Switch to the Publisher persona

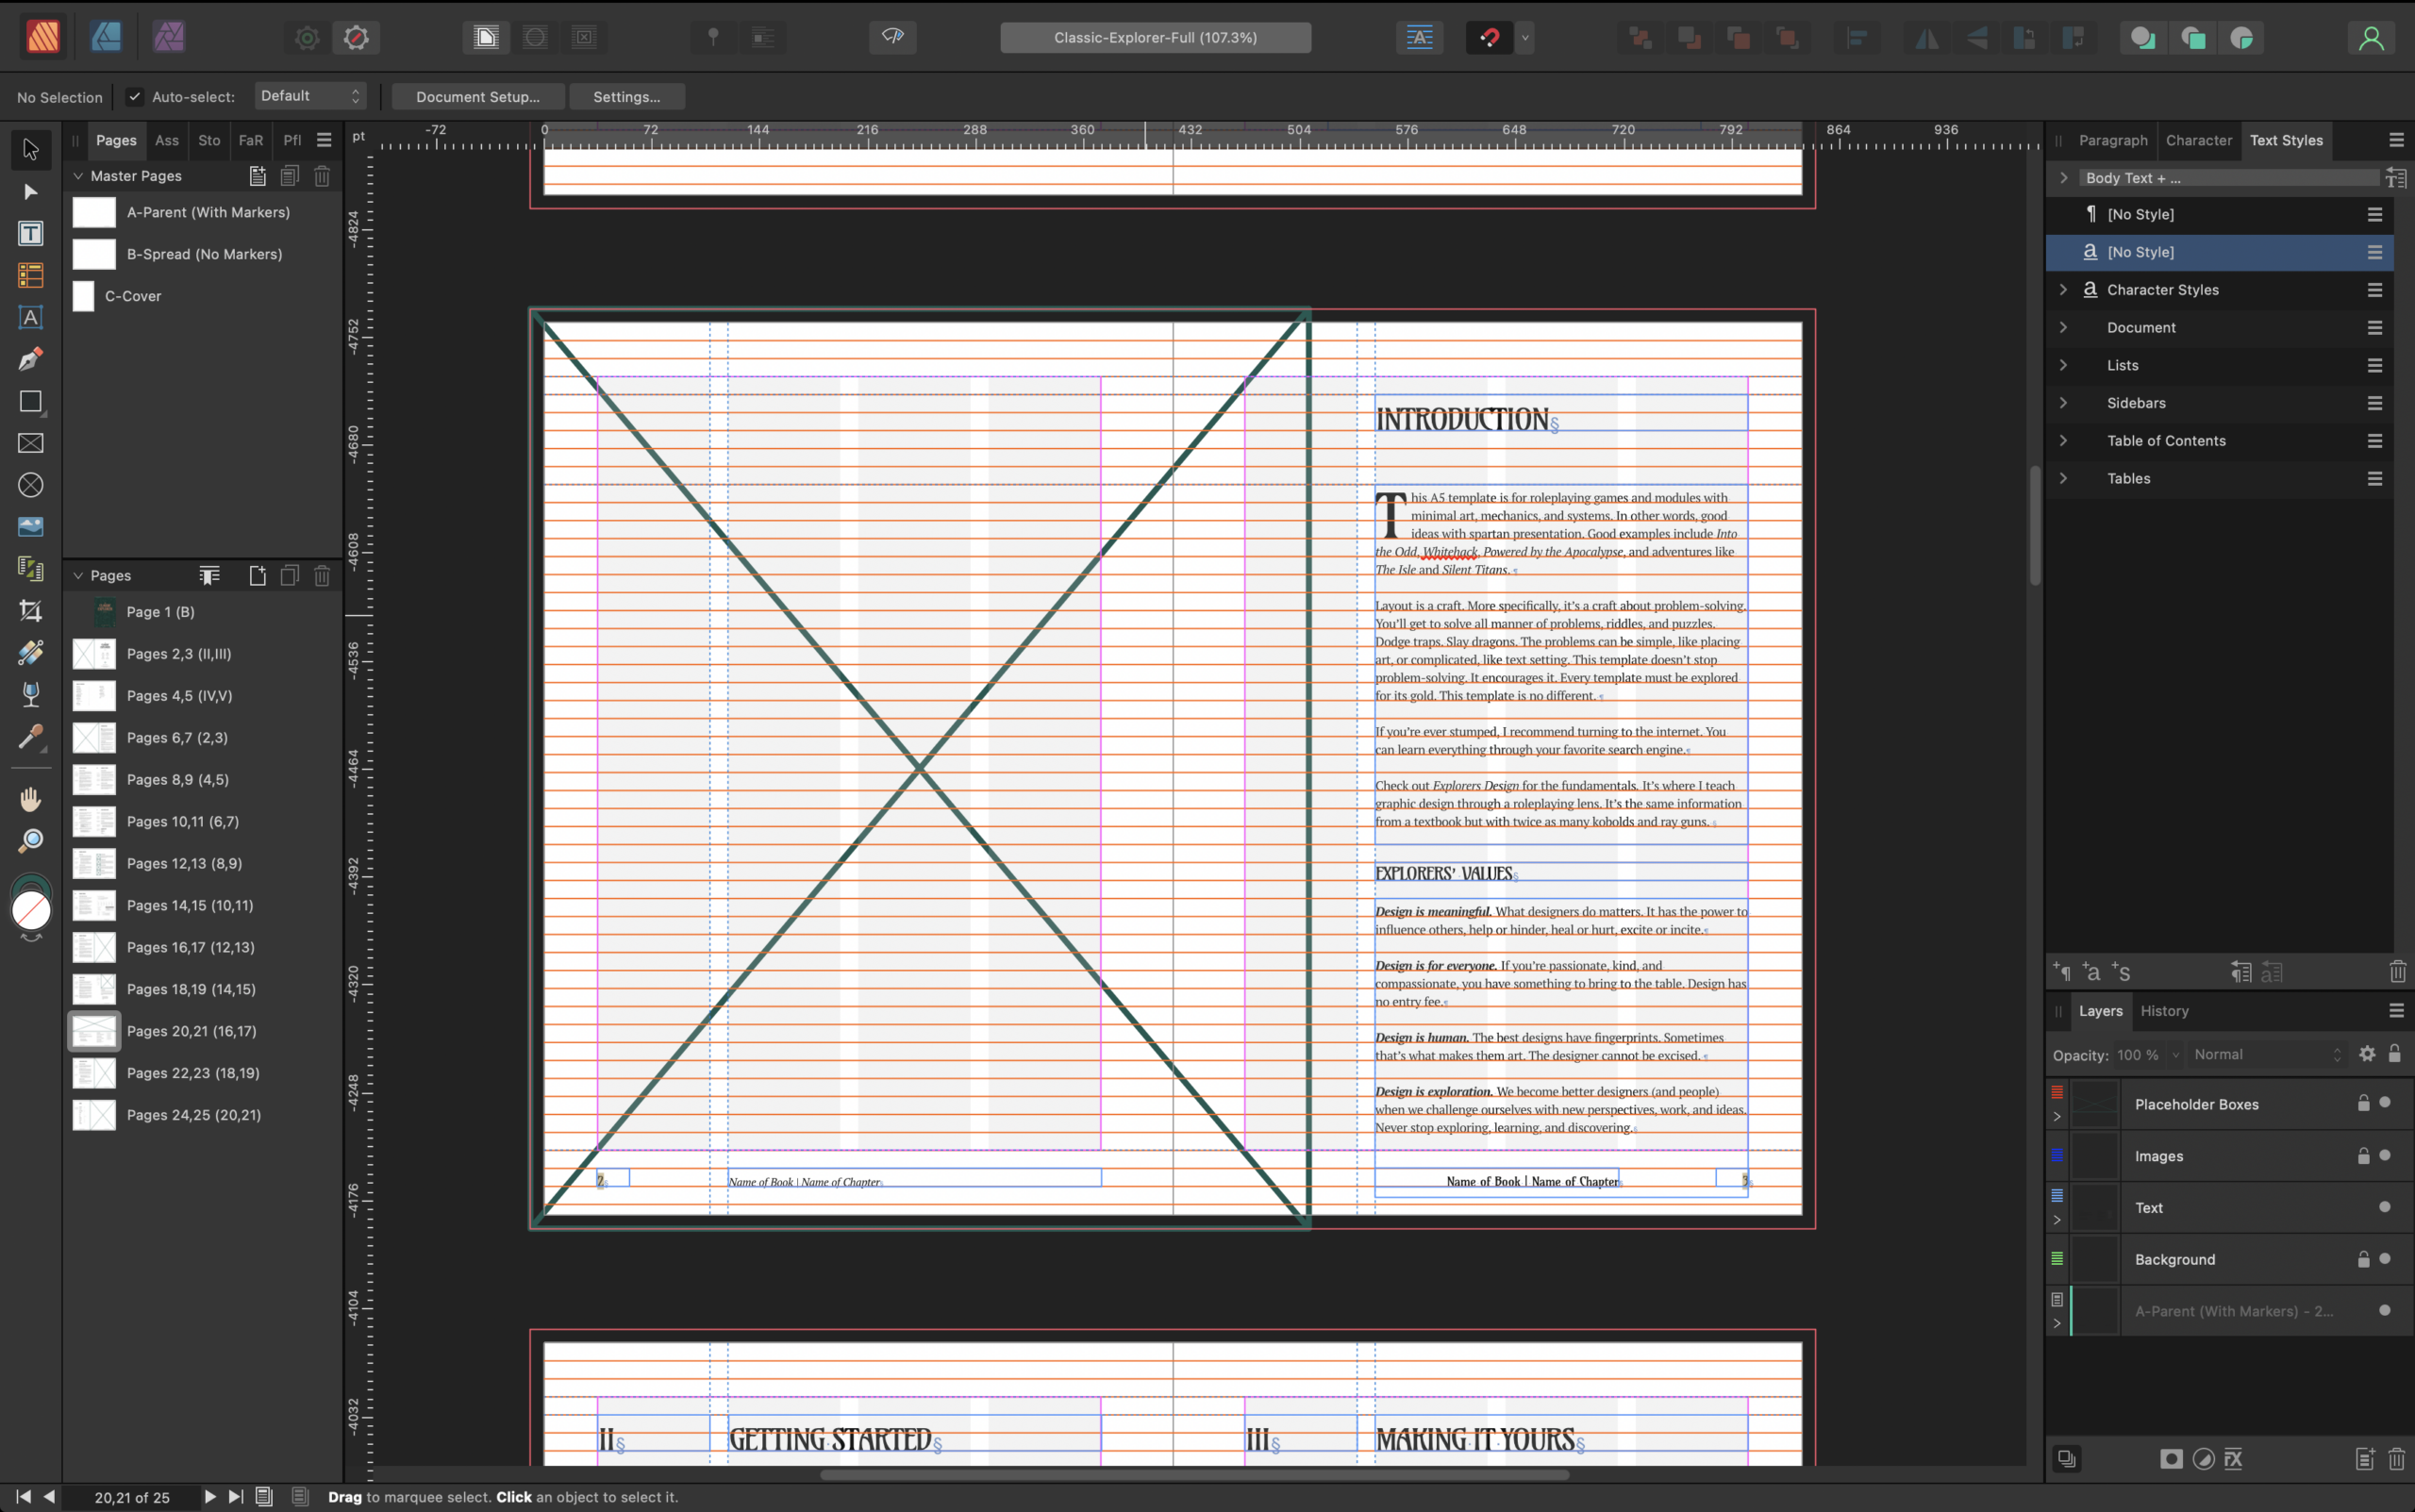click(42, 37)
